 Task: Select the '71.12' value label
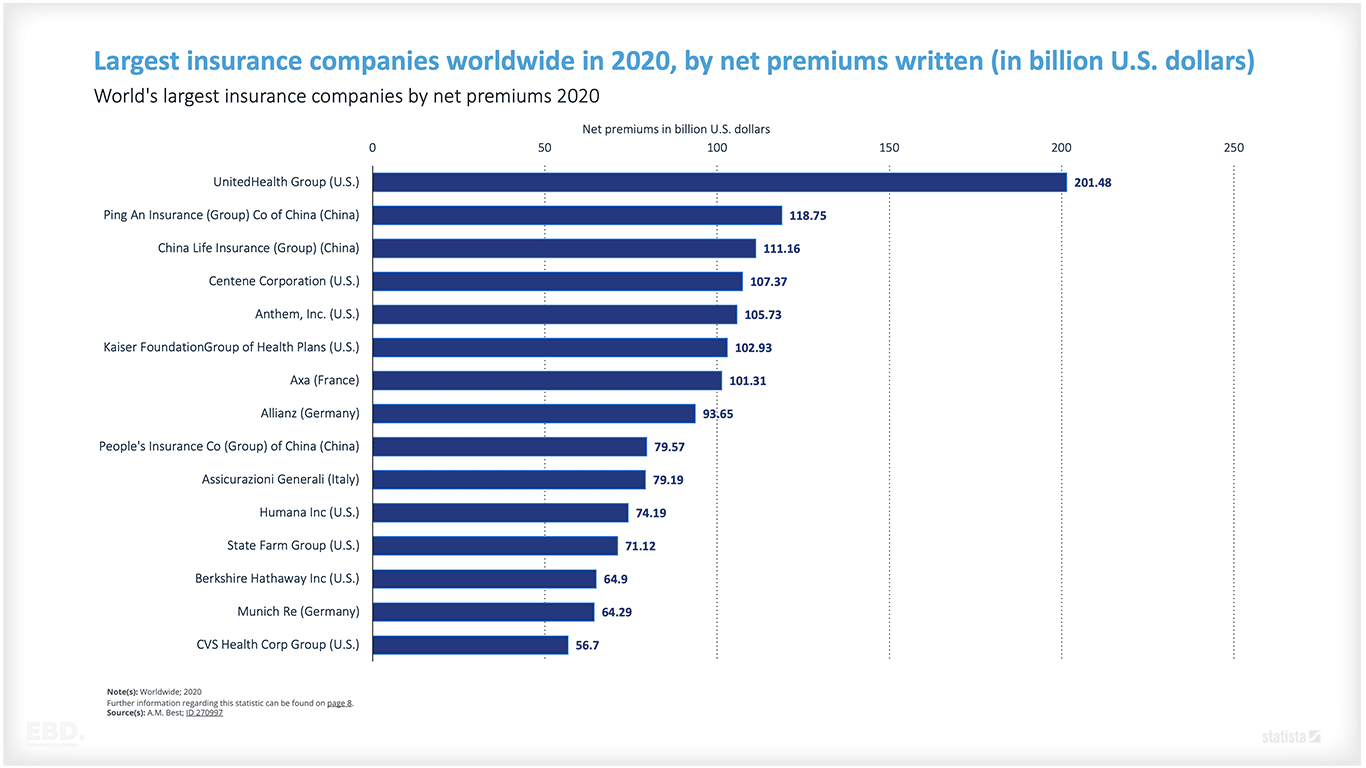[640, 546]
